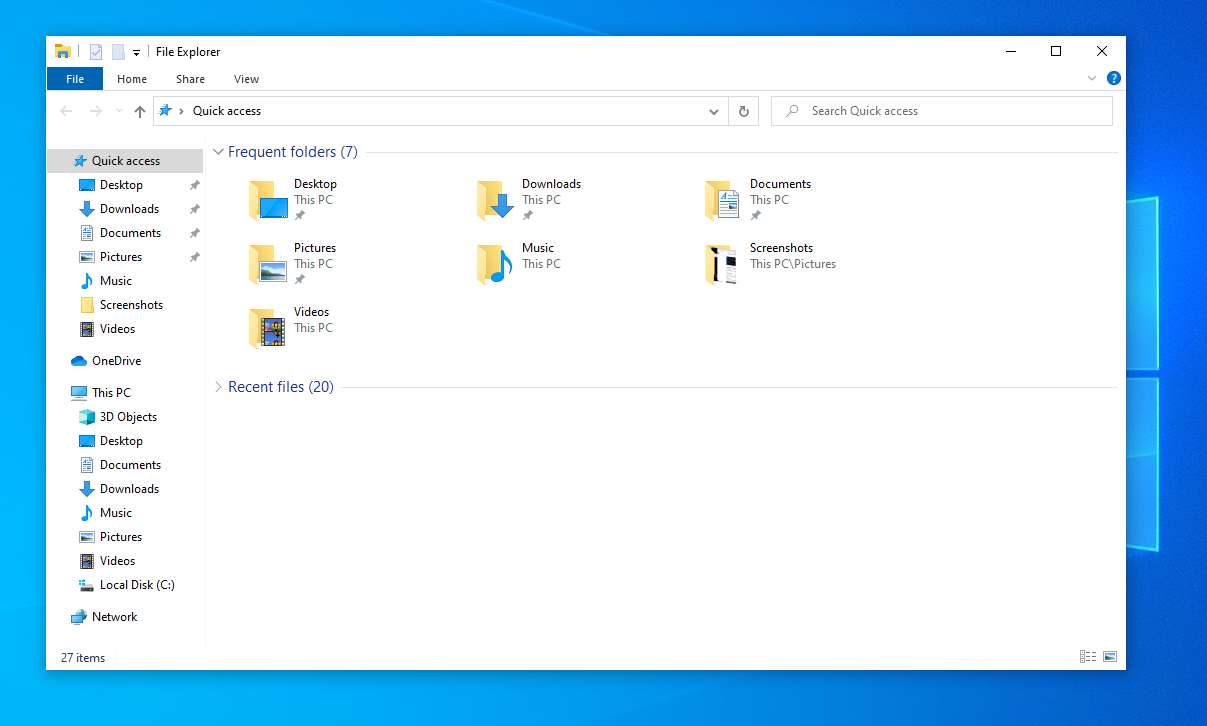The image size is (1207, 726).
Task: Open Local Disk (C:) in the sidebar
Action: (134, 584)
